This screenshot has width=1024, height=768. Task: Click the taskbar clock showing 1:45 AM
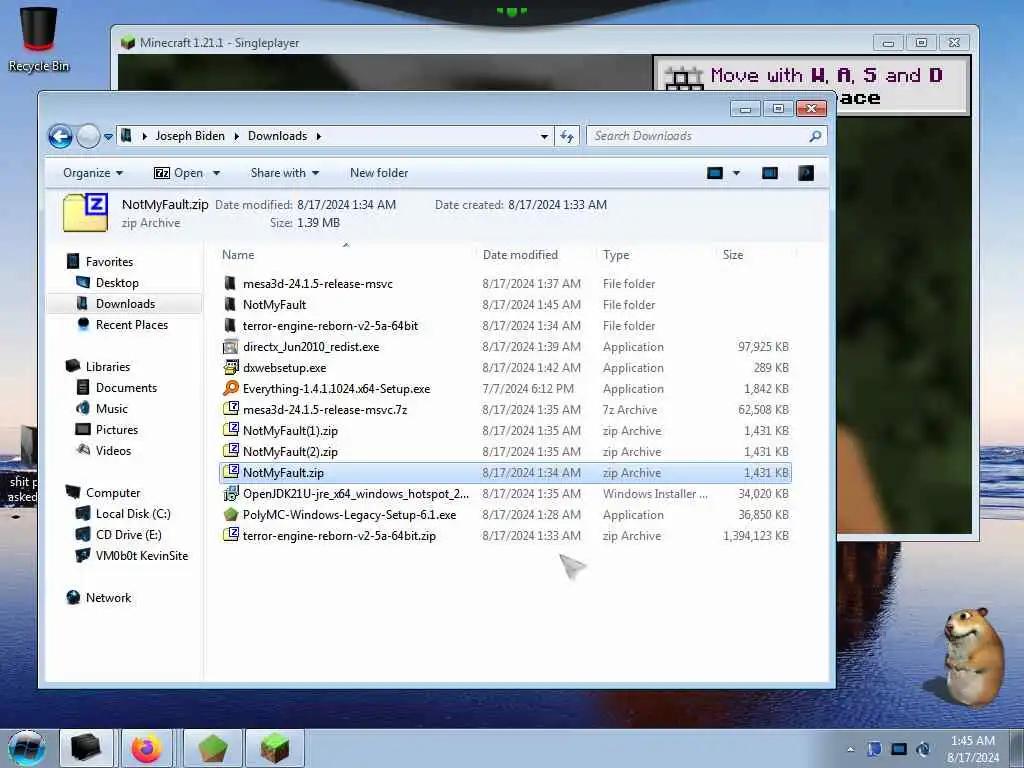[973, 749]
